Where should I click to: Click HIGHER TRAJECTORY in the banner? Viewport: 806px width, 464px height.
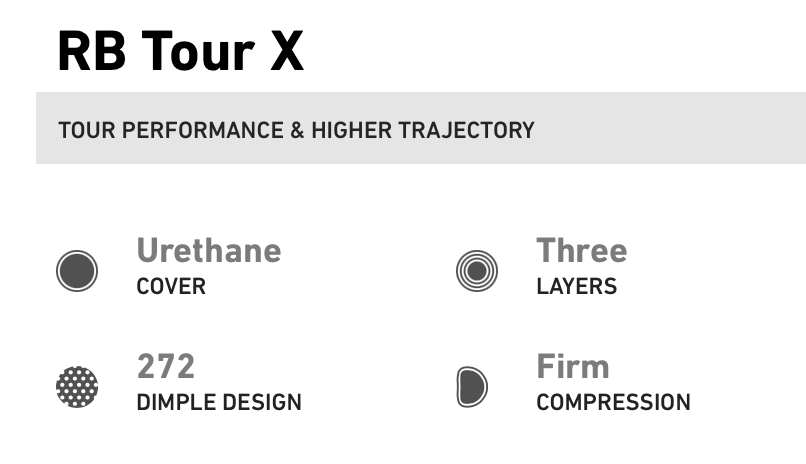click(x=422, y=130)
